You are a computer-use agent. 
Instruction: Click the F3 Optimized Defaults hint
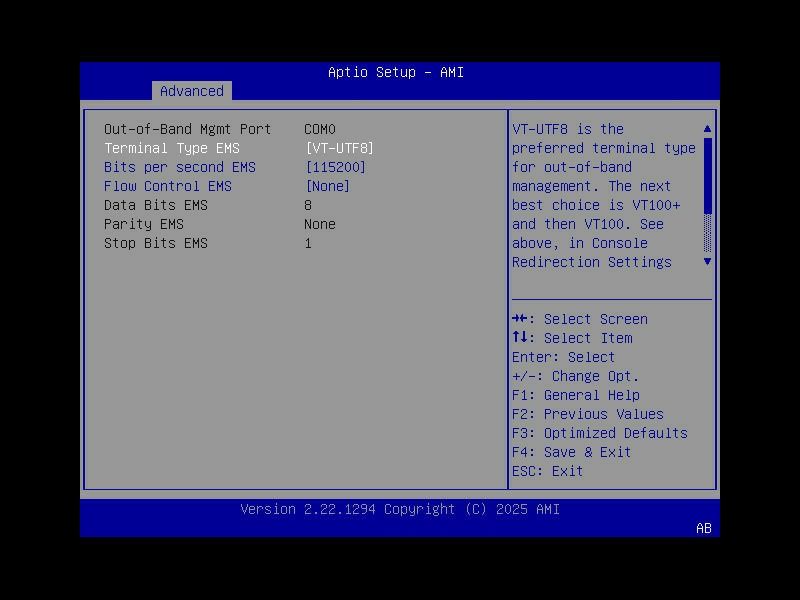[600, 433]
